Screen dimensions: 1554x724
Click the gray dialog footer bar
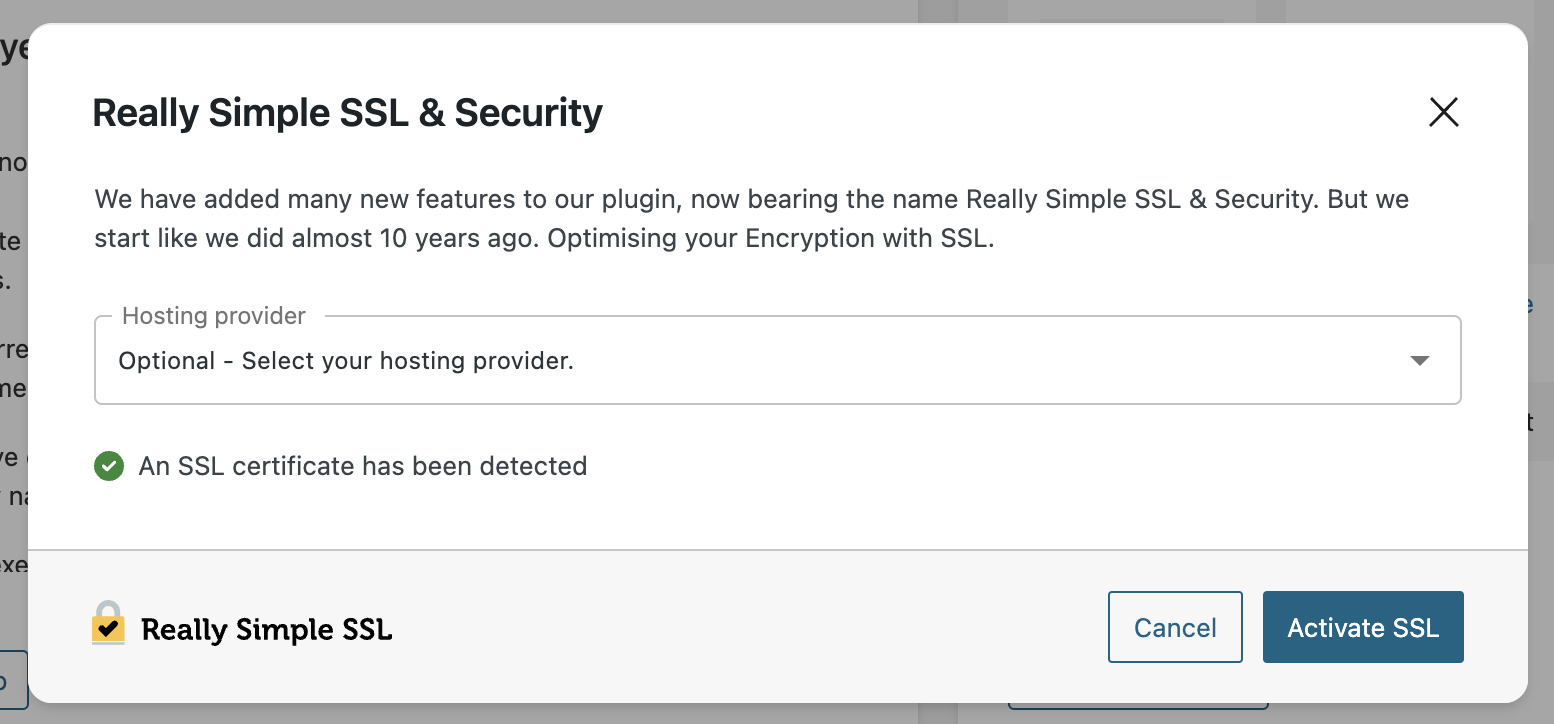778,626
